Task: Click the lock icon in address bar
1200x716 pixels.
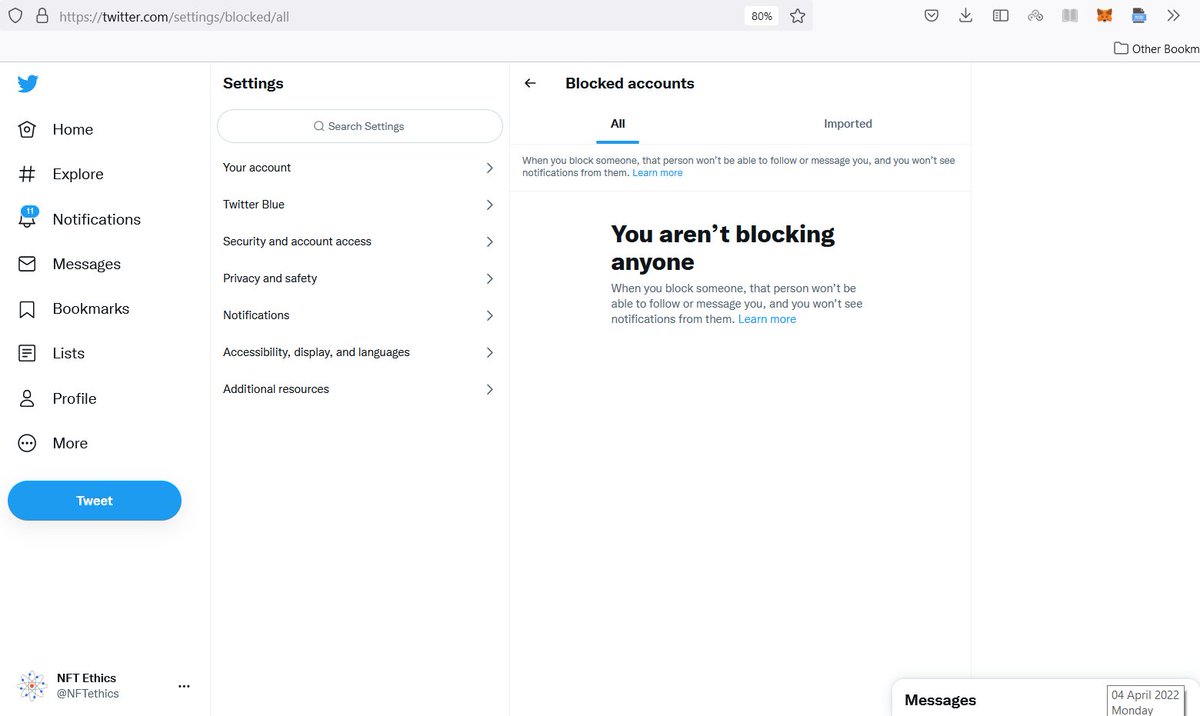Action: (x=41, y=16)
